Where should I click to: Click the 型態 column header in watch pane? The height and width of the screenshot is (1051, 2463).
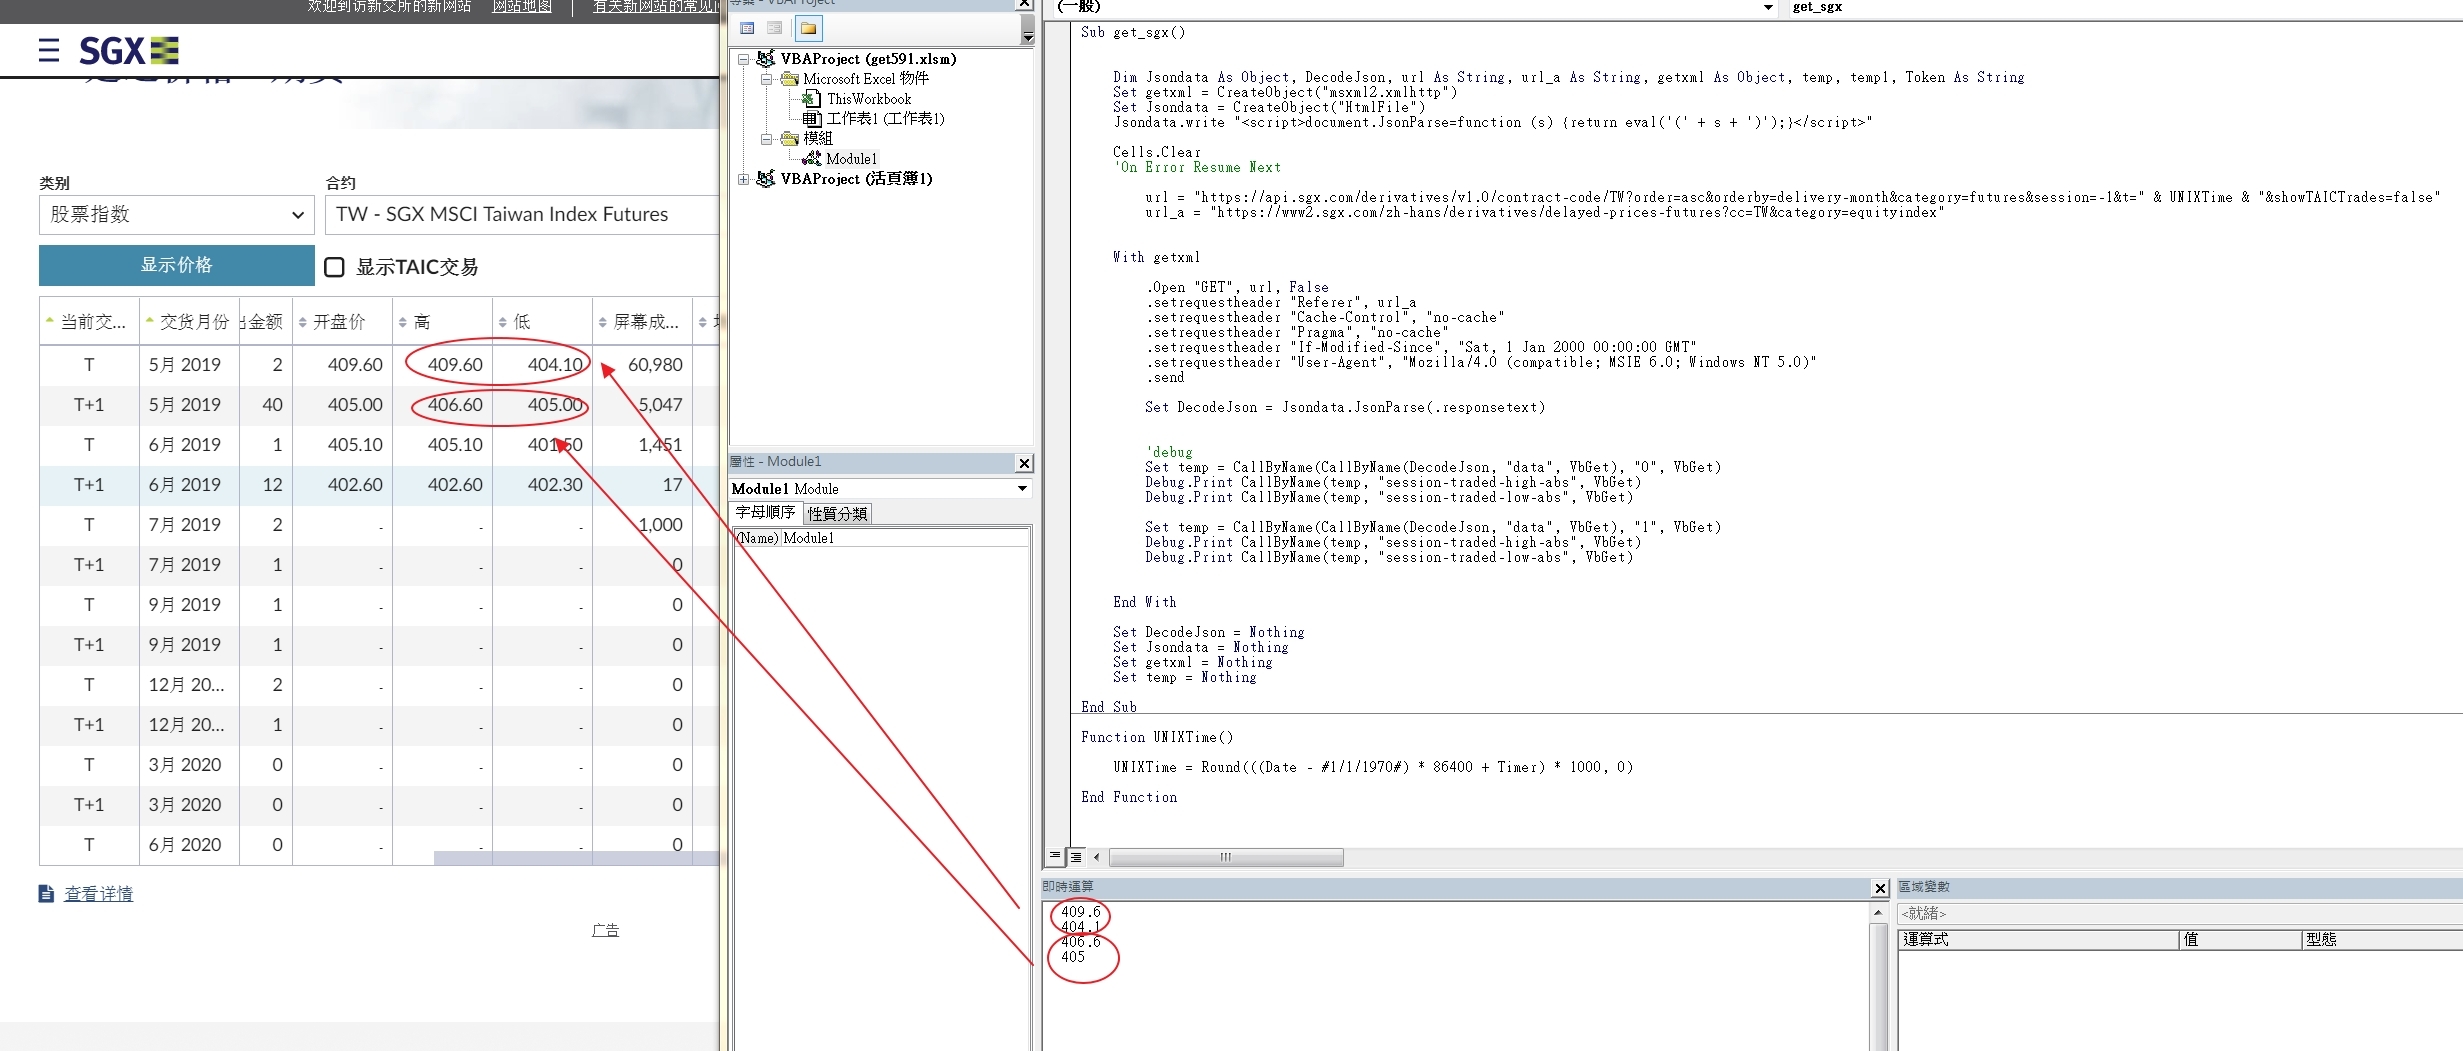[x=2382, y=939]
